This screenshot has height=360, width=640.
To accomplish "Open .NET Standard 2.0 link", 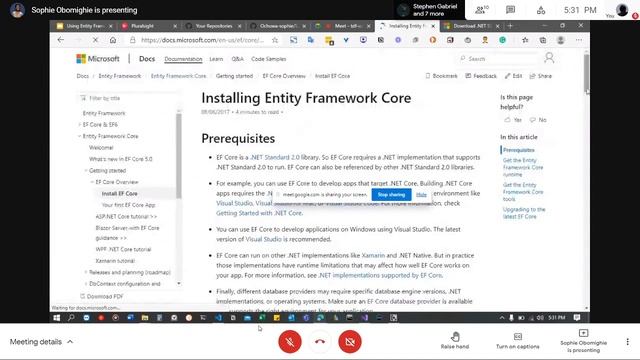I will point(275,157).
